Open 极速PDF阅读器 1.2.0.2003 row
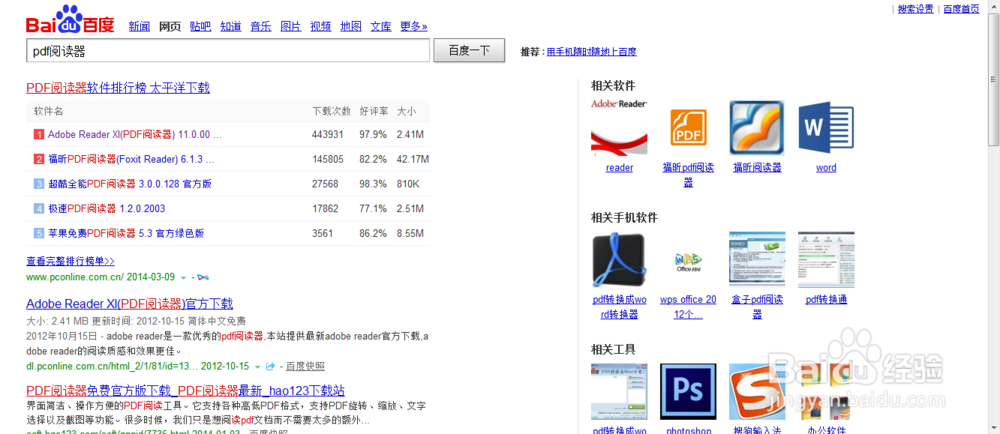This screenshot has height=434, width=1000. [x=107, y=208]
